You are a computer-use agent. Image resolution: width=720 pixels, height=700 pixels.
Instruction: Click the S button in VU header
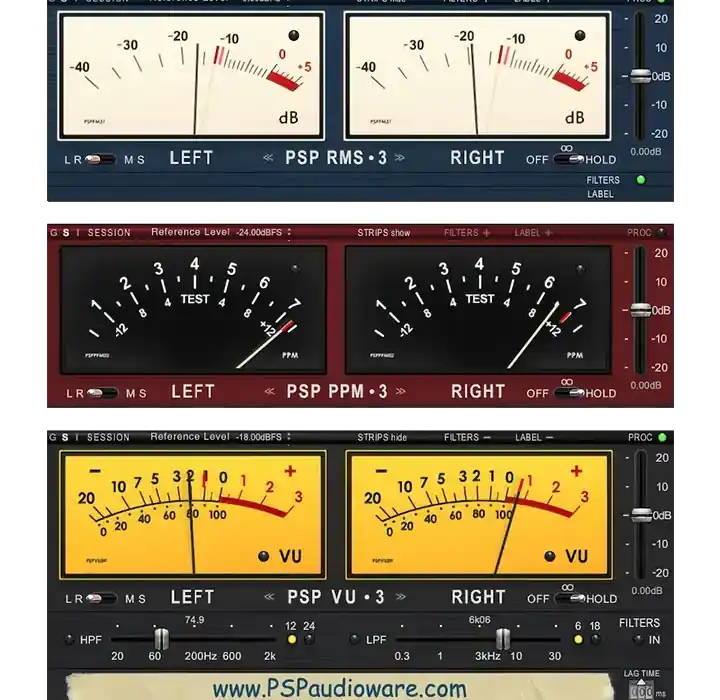(x=65, y=437)
